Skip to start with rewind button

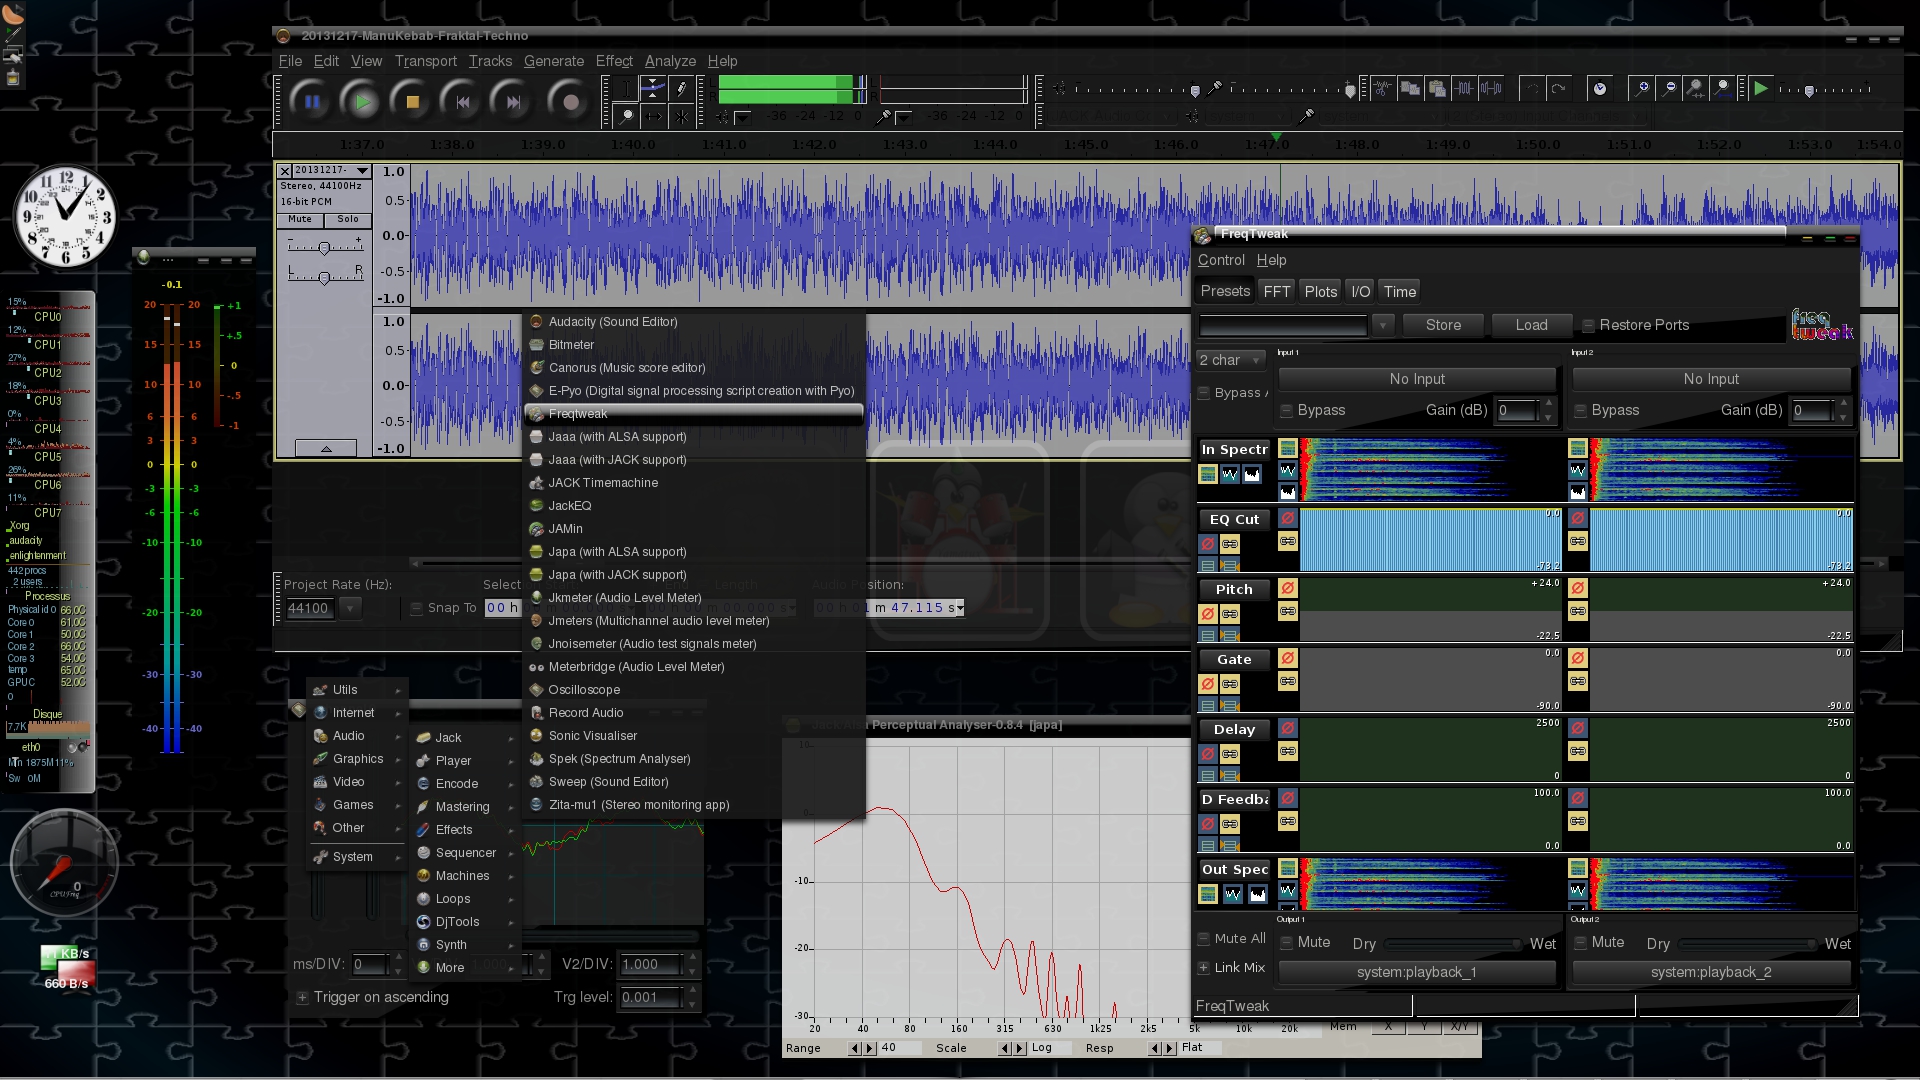462,101
